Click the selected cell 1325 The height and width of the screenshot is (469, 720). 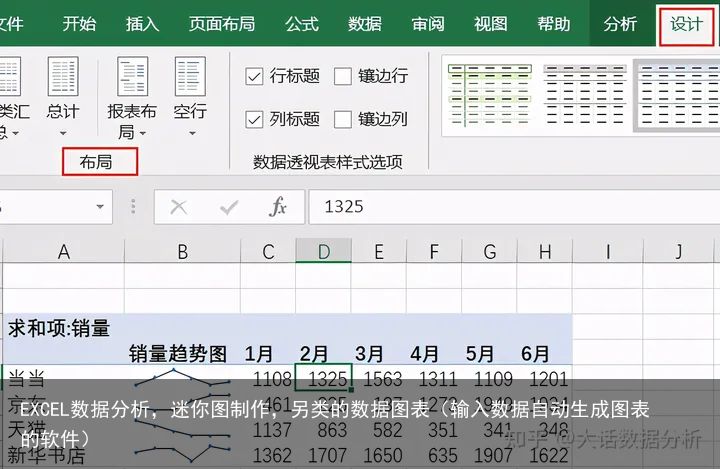pos(324,377)
